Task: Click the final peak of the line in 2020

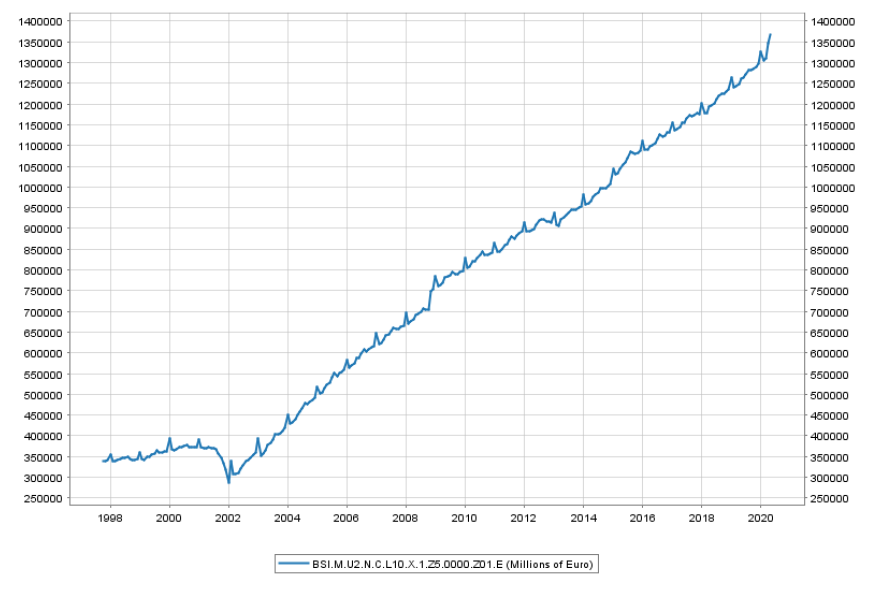Action: [770, 34]
